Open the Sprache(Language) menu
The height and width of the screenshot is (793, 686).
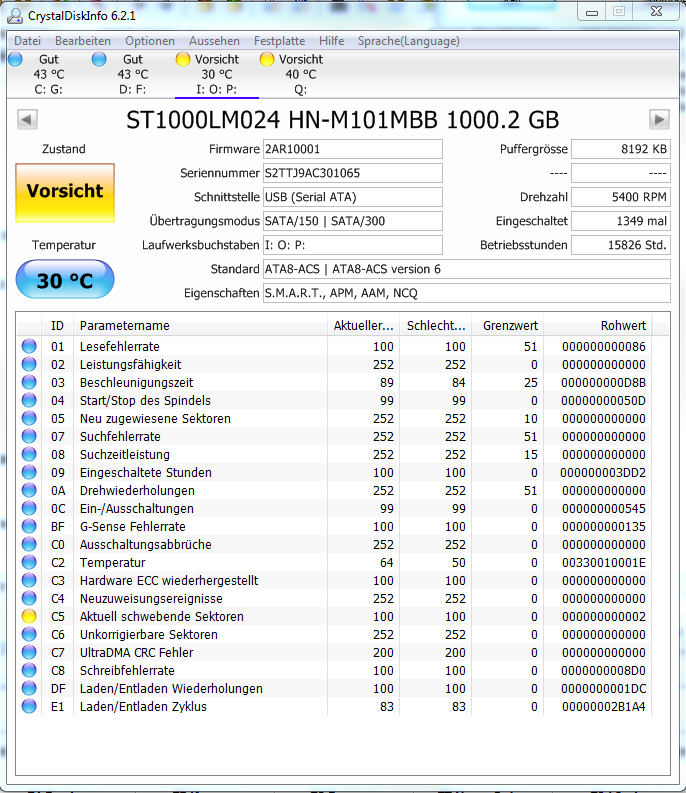(x=409, y=41)
